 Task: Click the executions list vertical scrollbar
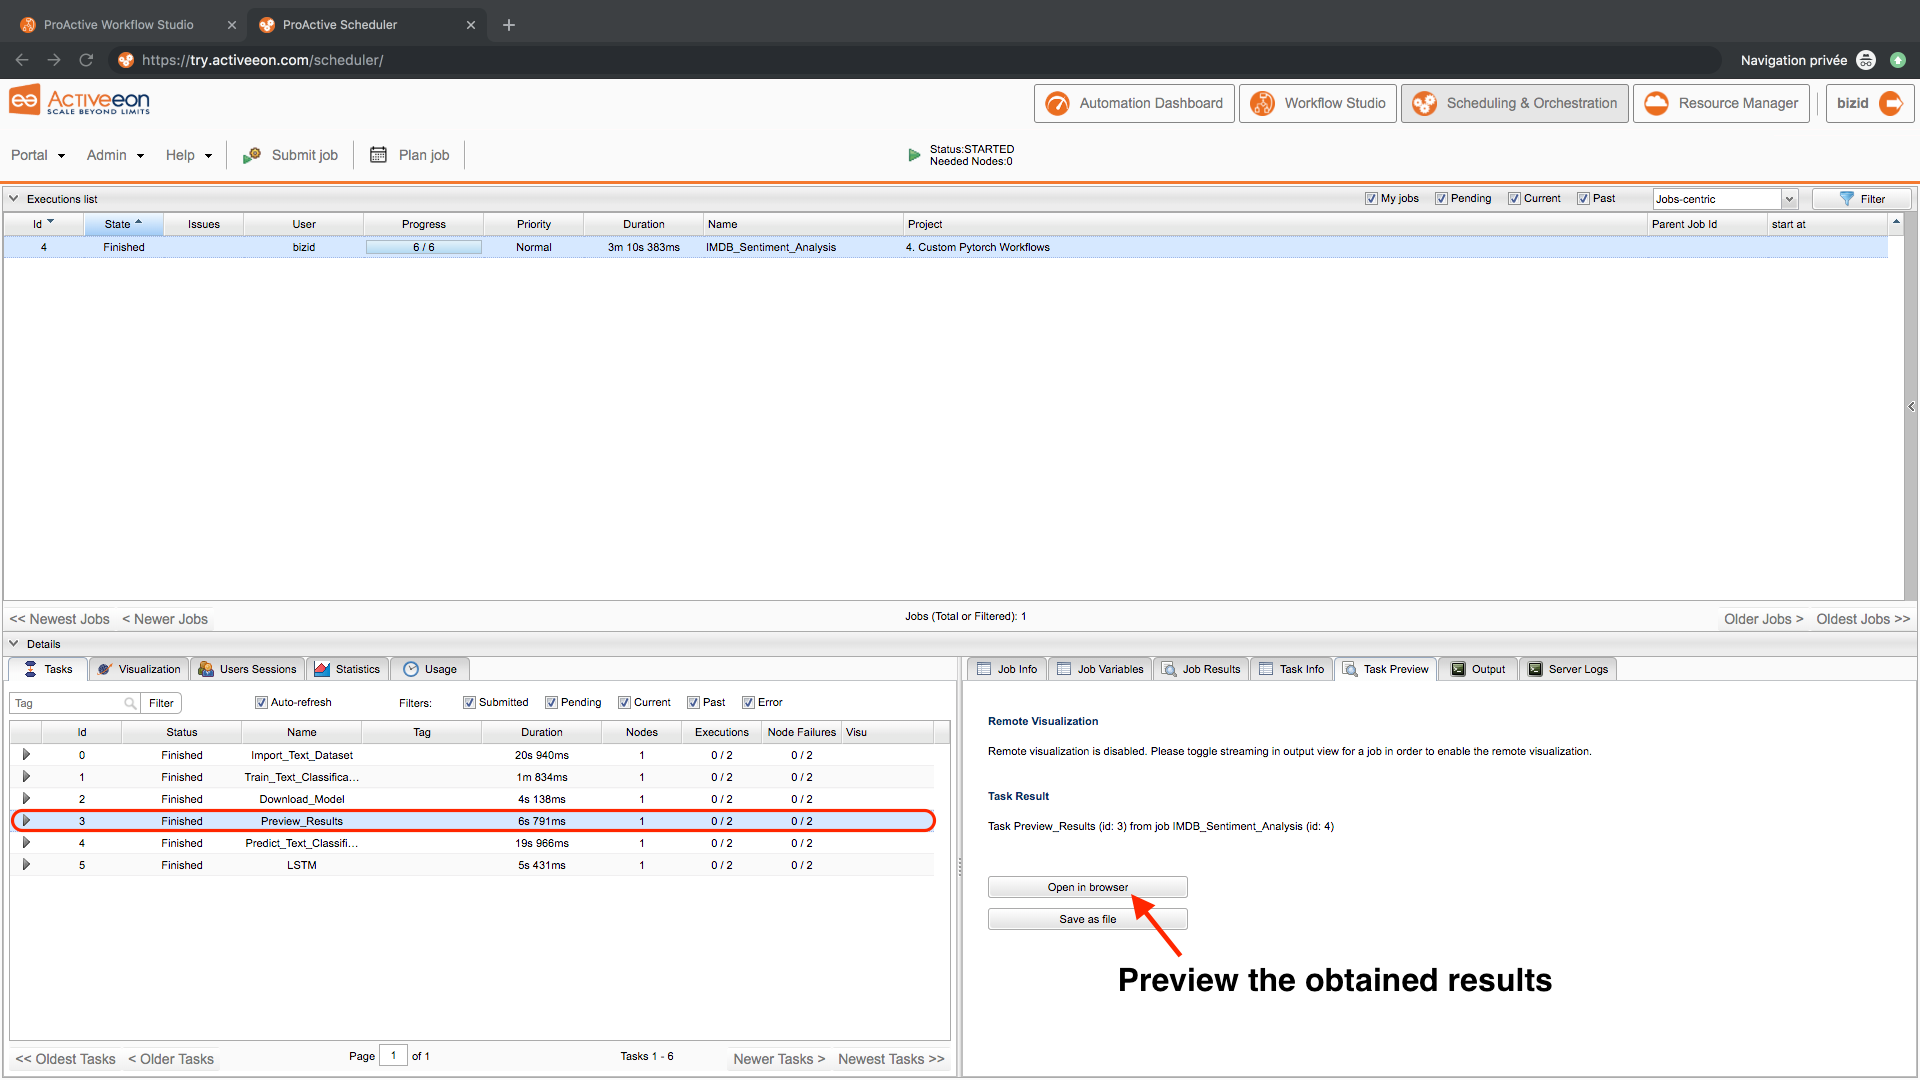[1896, 405]
